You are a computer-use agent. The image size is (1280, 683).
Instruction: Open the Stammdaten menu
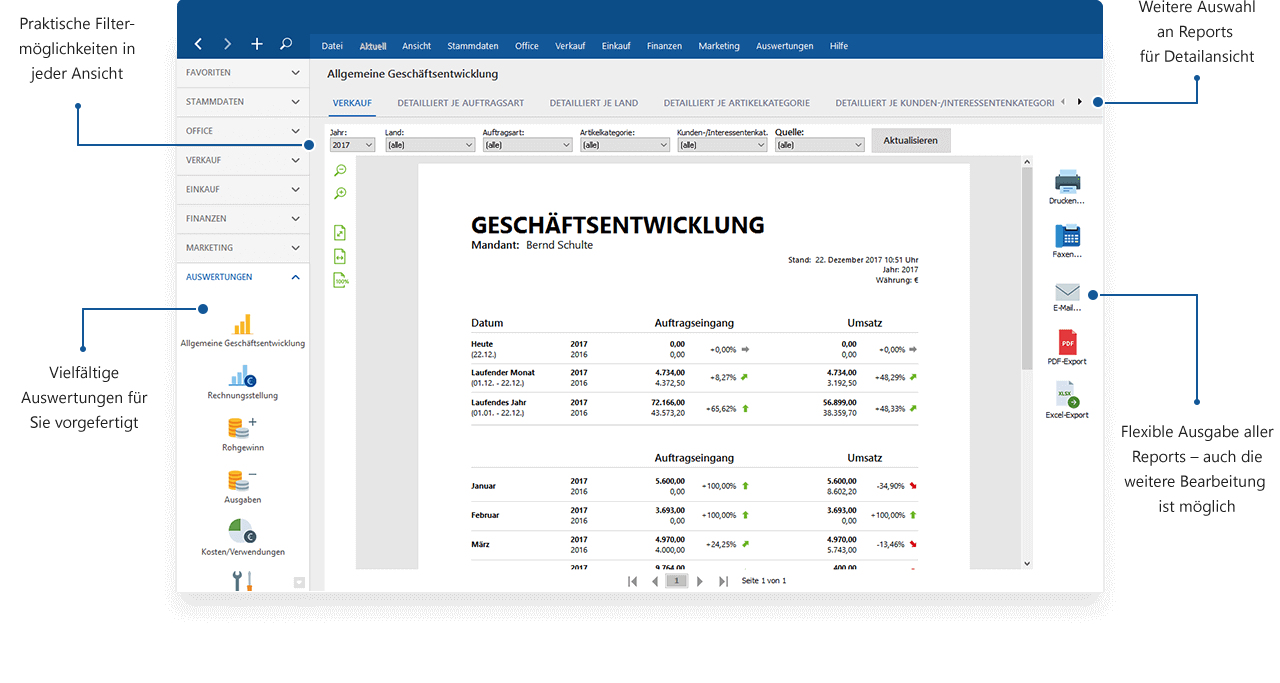(473, 46)
